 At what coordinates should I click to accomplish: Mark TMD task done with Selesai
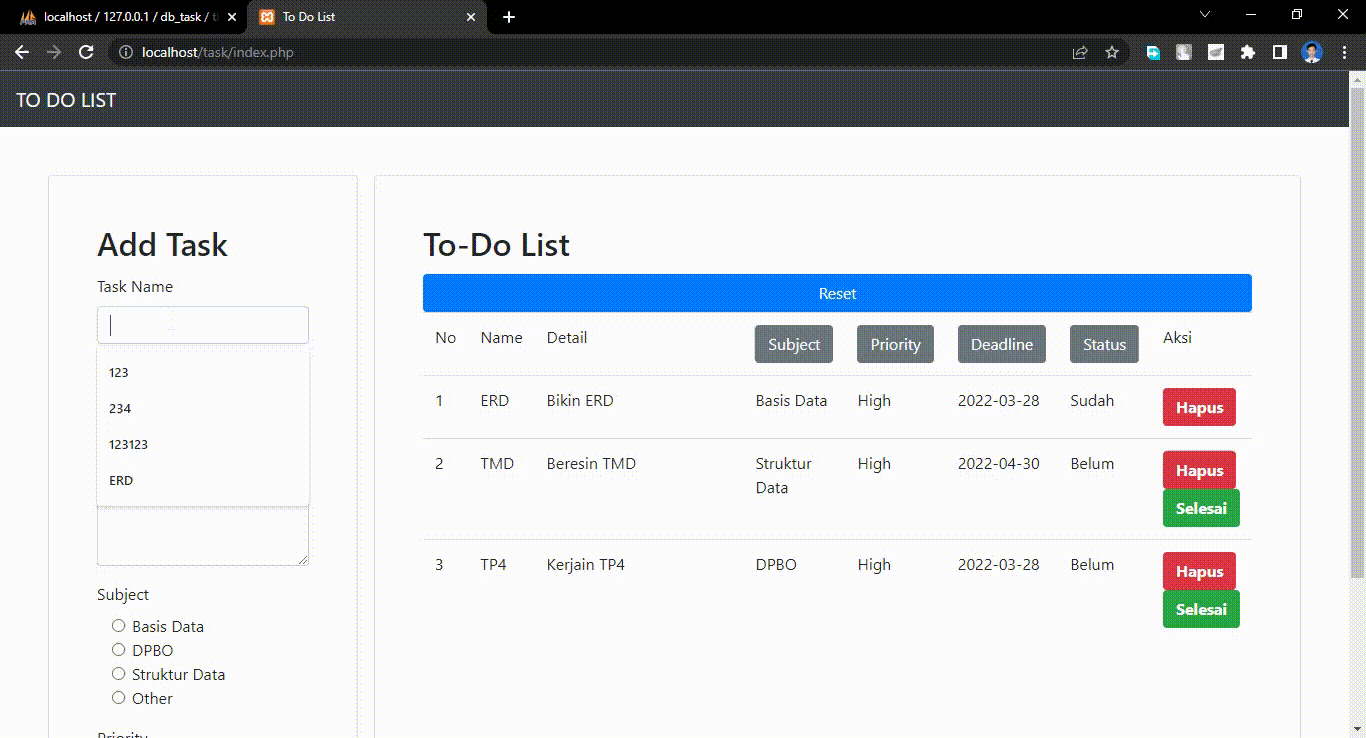click(1201, 508)
